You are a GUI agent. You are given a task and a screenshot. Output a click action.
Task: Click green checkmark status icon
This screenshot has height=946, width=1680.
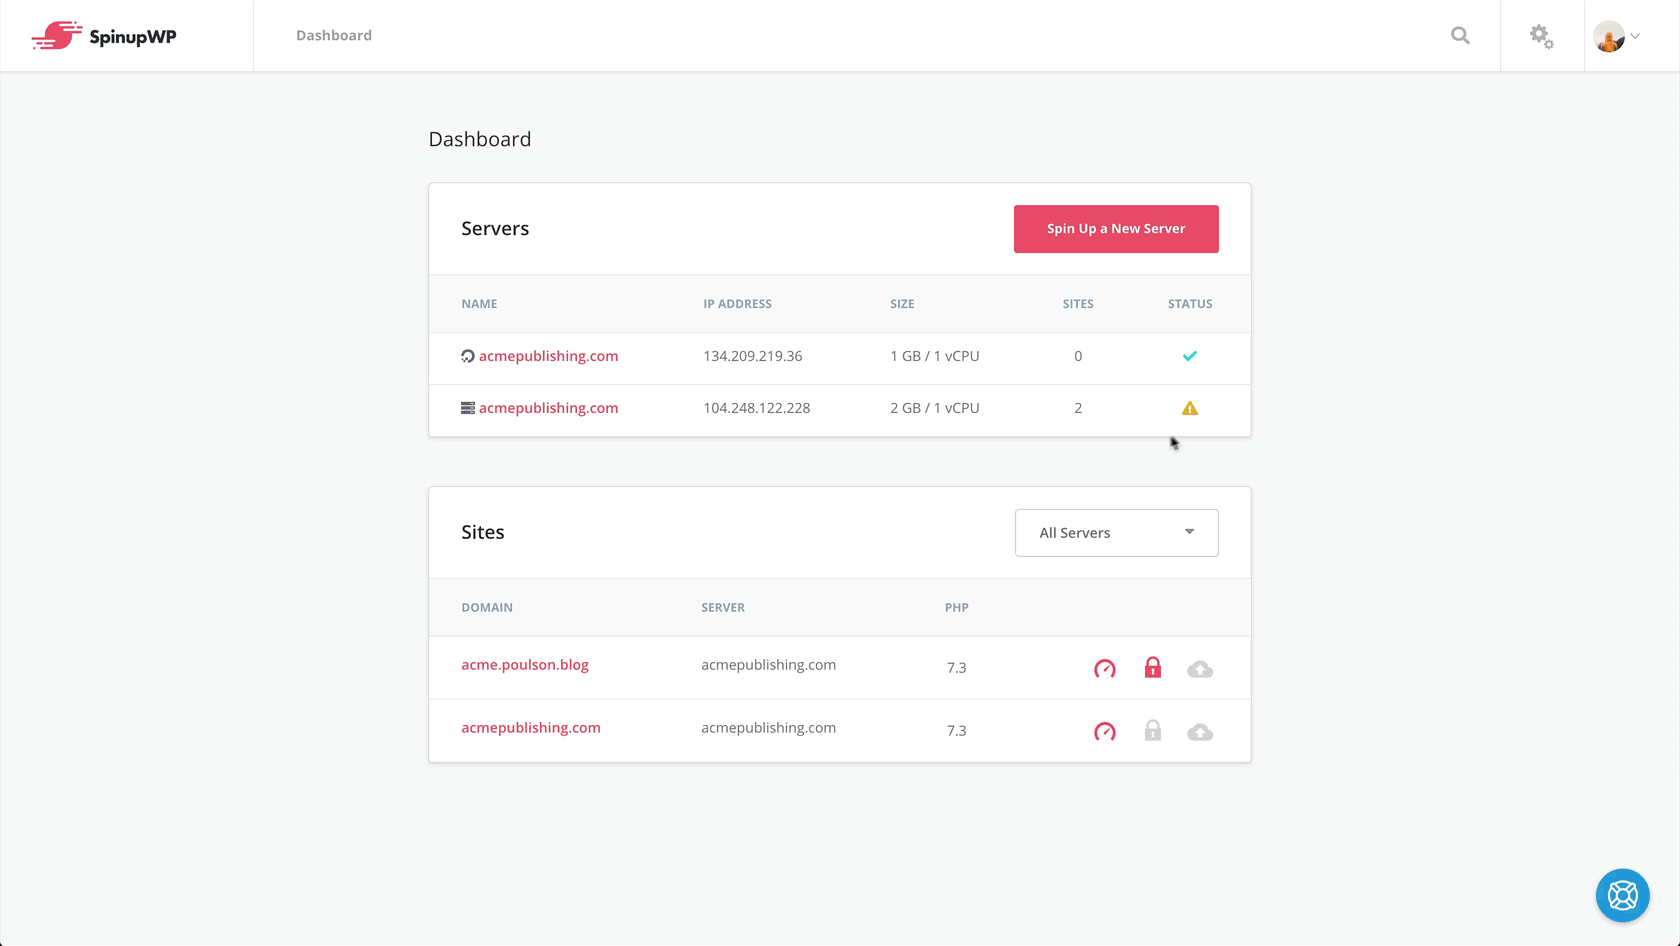1190,356
